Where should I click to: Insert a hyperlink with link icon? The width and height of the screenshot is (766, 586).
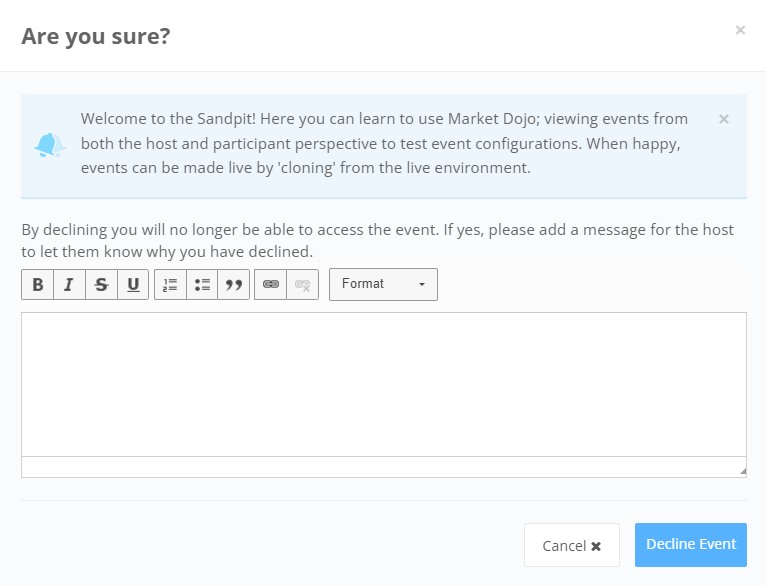point(271,284)
